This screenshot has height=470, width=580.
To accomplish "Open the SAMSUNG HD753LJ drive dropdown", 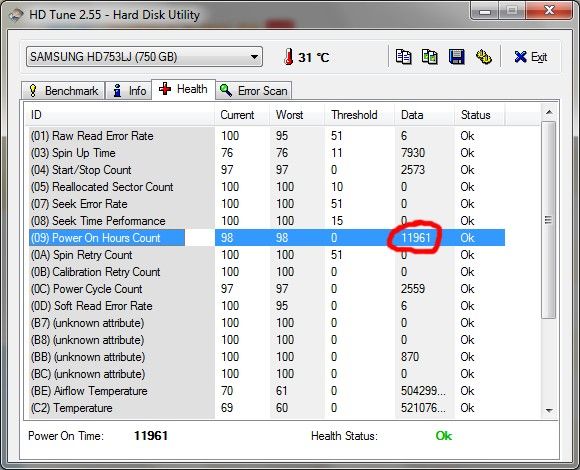I will [144, 57].
